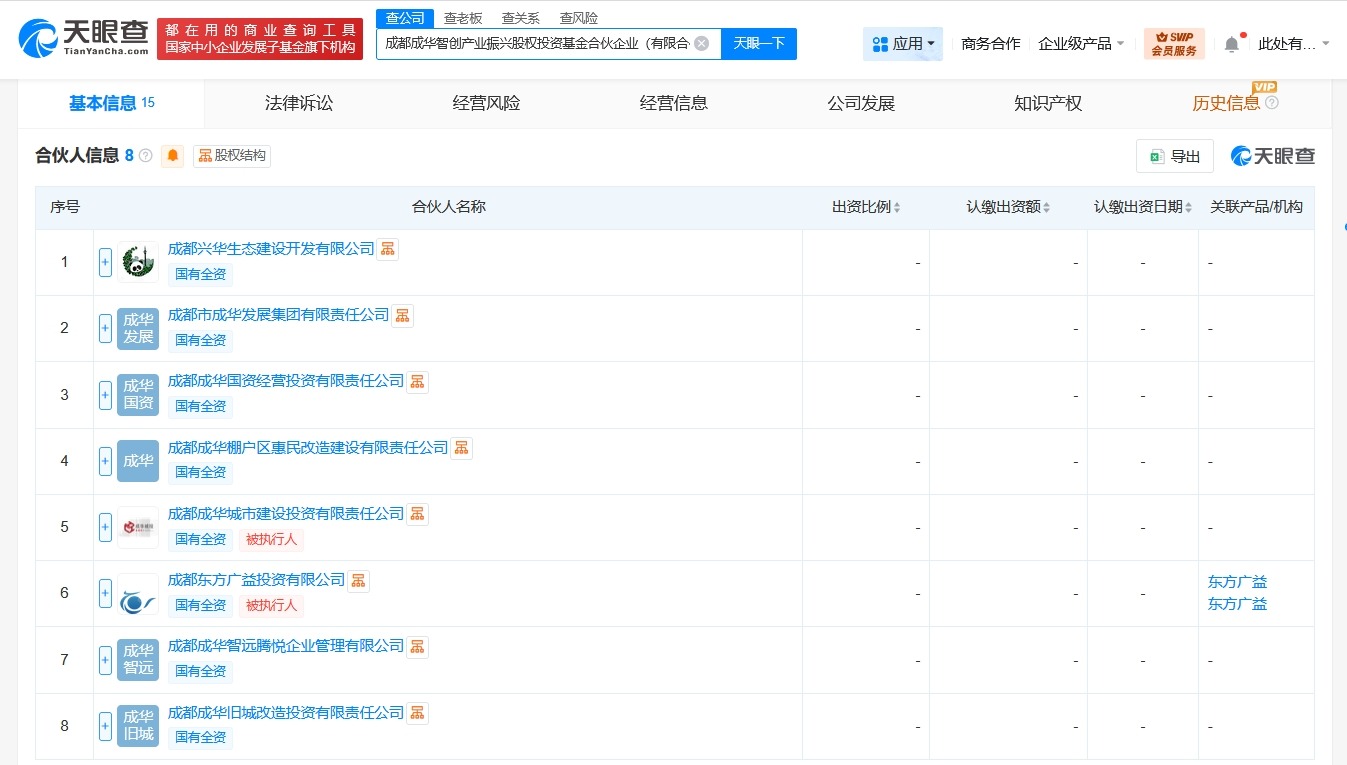Open the notification bell at top right
Viewport: 1347px width, 765px height.
pyautogui.click(x=1230, y=42)
